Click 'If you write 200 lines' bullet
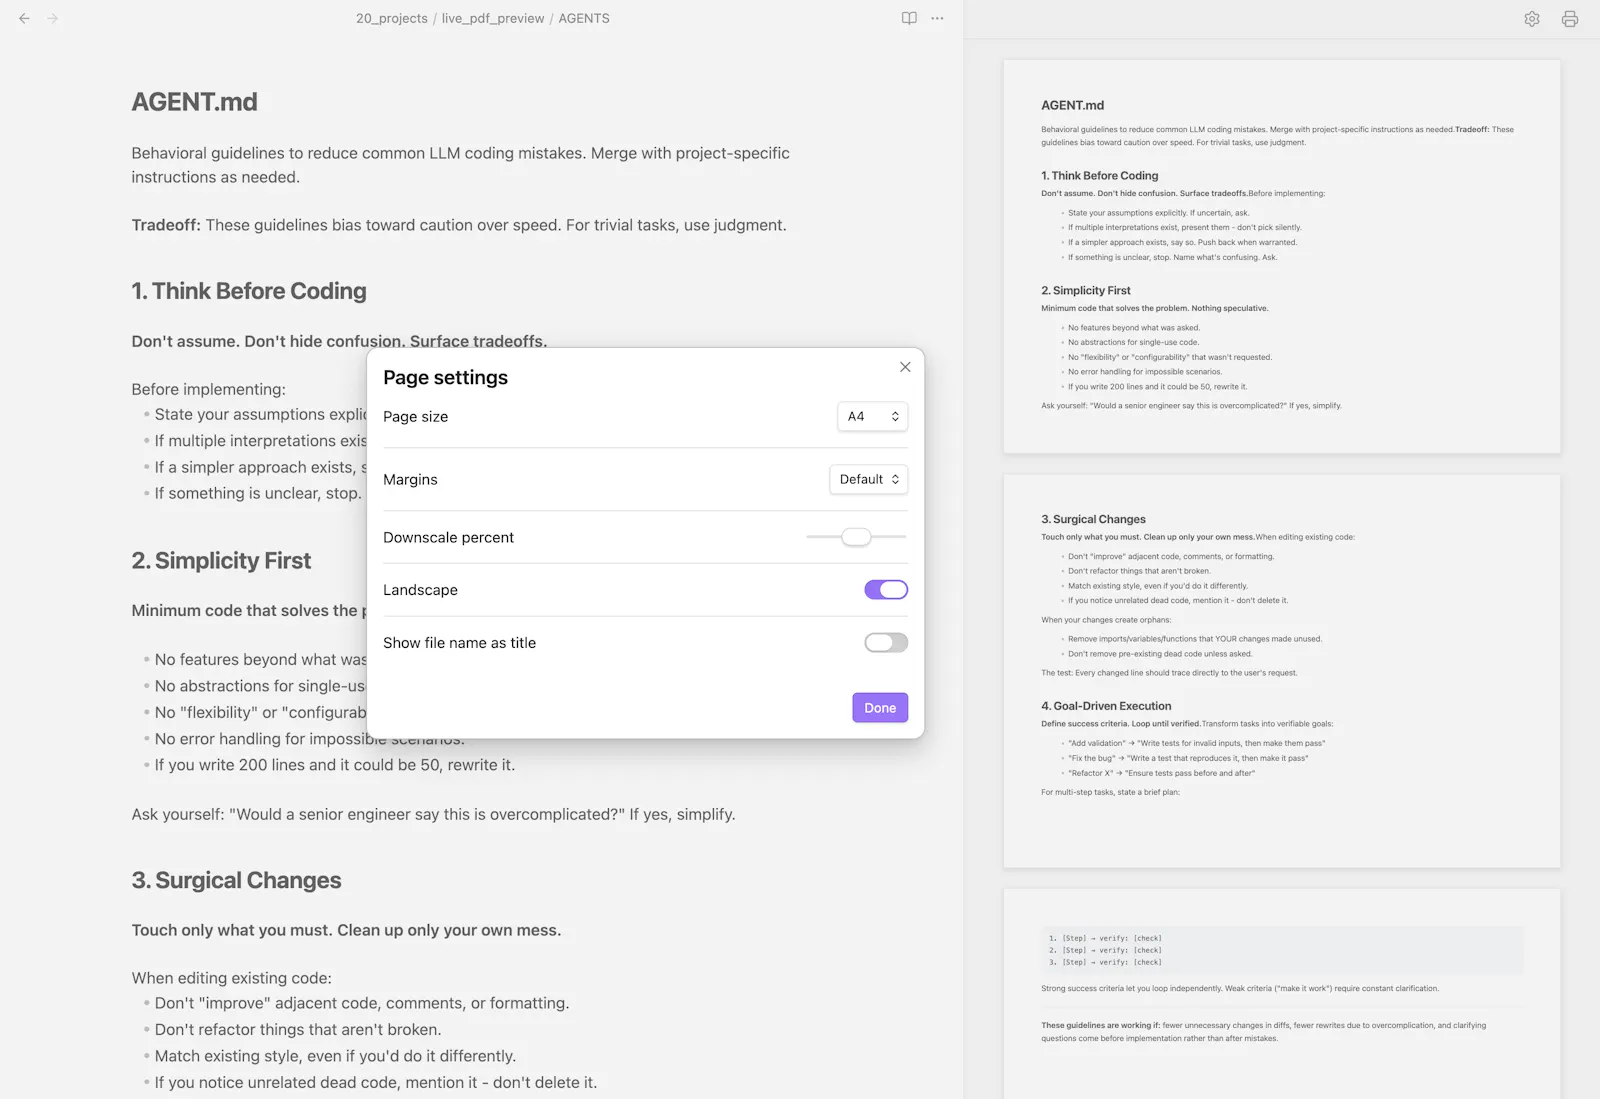Image resolution: width=1600 pixels, height=1099 pixels. click(335, 765)
